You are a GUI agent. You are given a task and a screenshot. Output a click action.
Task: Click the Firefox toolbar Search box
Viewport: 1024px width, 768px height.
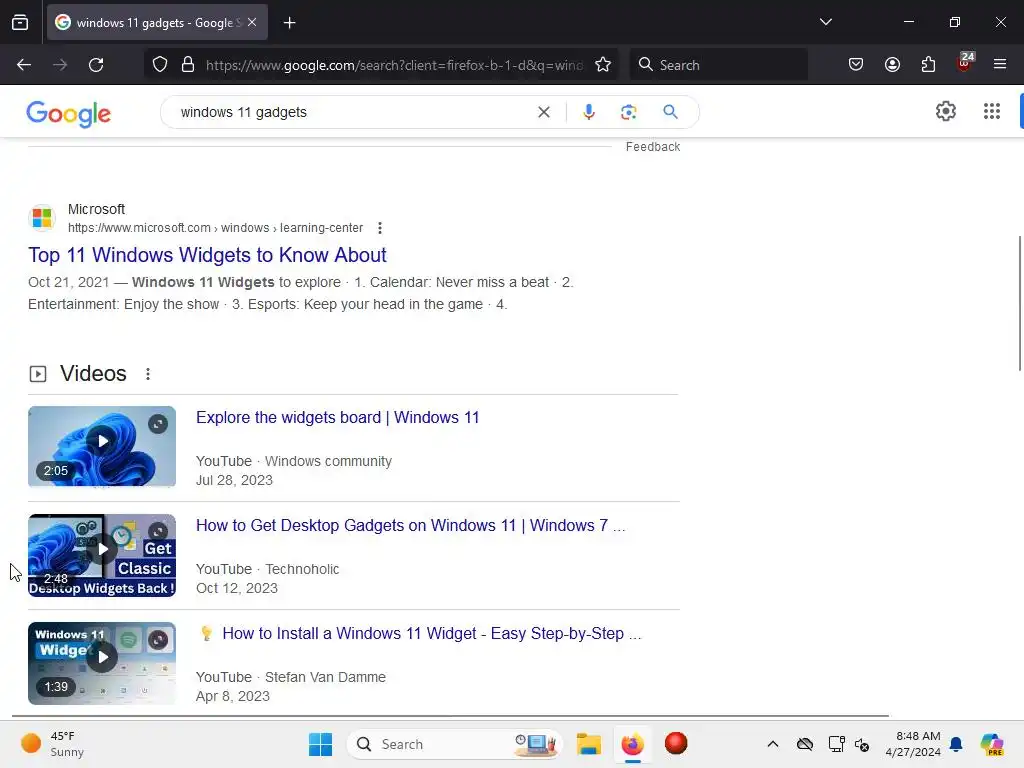tap(718, 65)
